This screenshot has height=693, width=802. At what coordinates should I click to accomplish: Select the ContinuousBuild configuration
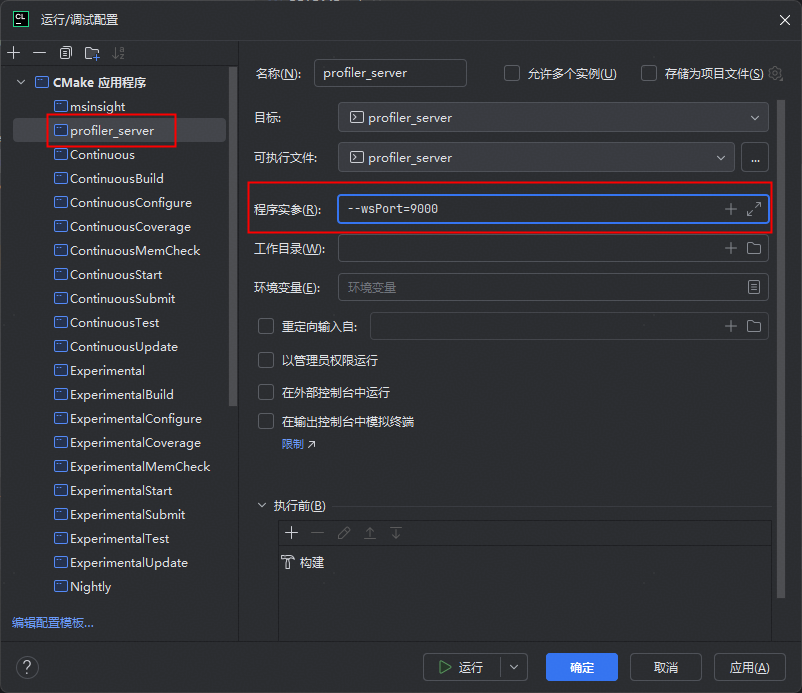(x=116, y=178)
